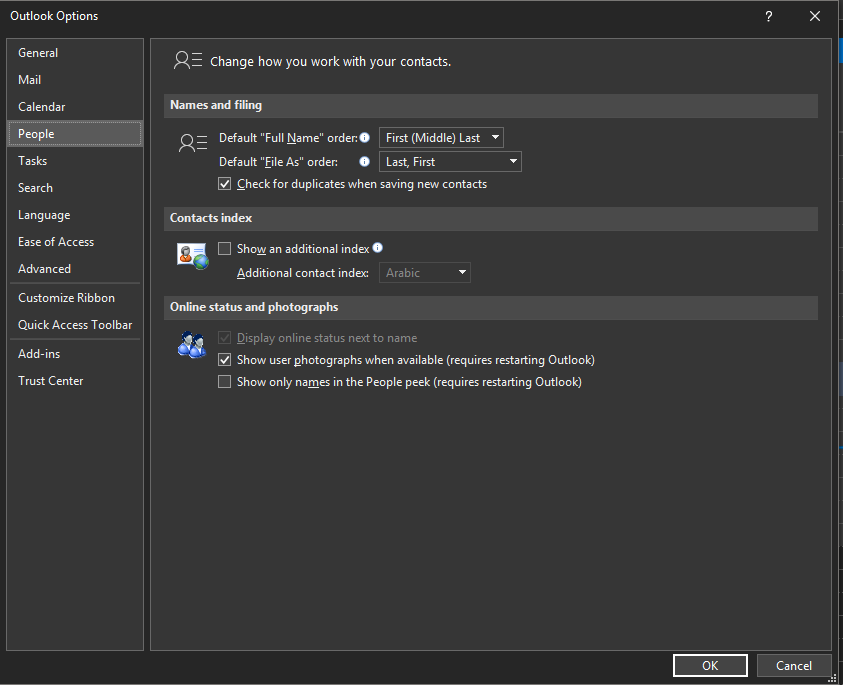Disable checking for duplicates when saving contacts
Image resolution: width=843 pixels, height=685 pixels.
225,184
